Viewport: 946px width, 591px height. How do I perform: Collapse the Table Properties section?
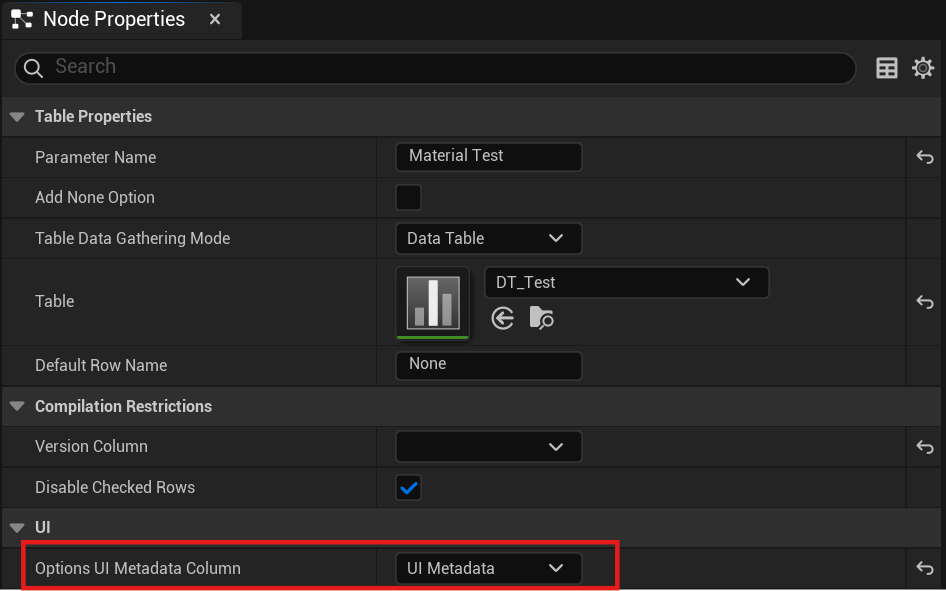[x=17, y=117]
